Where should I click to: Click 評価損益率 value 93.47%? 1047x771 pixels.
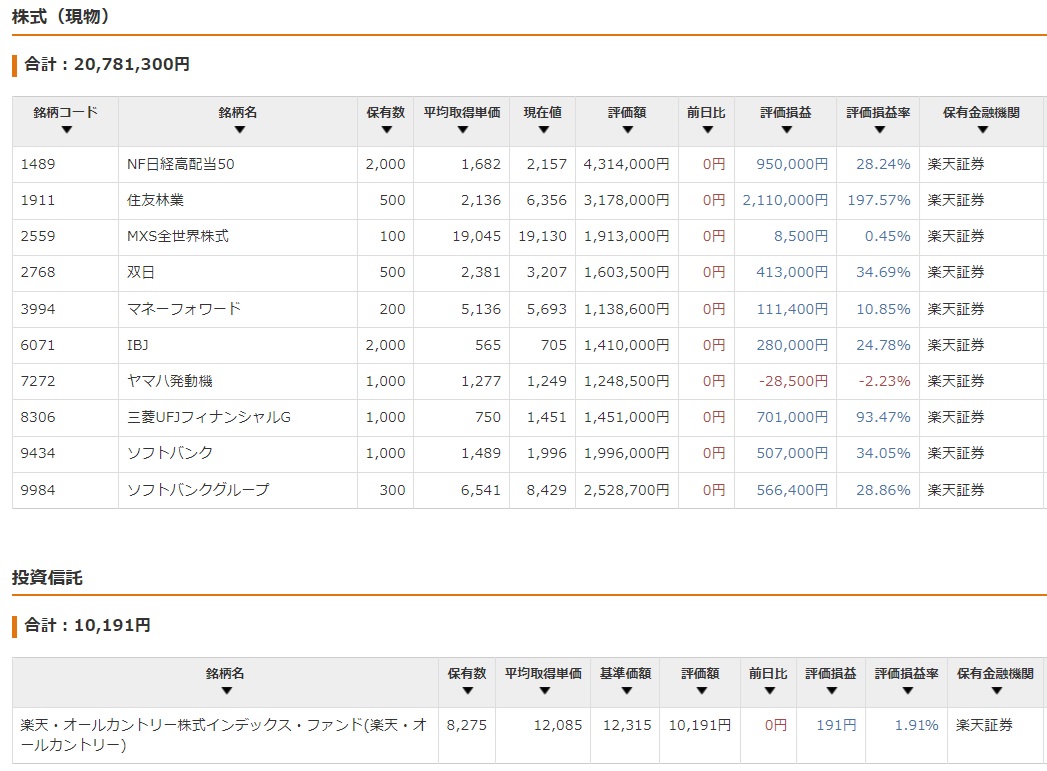883,417
